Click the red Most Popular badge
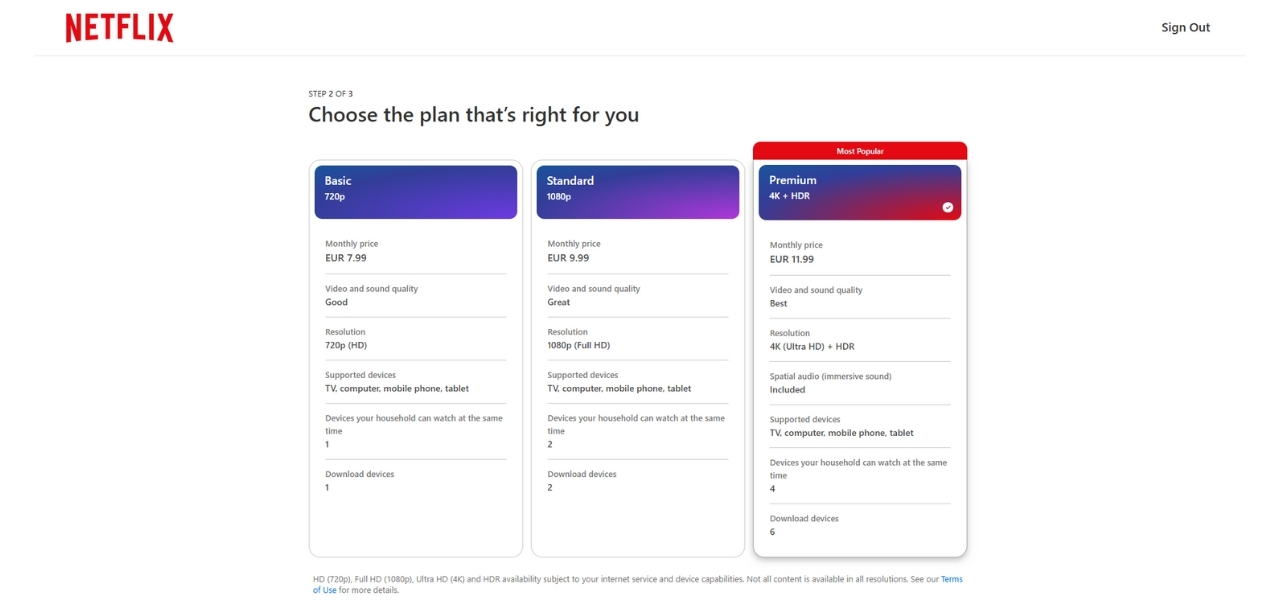The height and width of the screenshot is (600, 1280). (x=860, y=151)
